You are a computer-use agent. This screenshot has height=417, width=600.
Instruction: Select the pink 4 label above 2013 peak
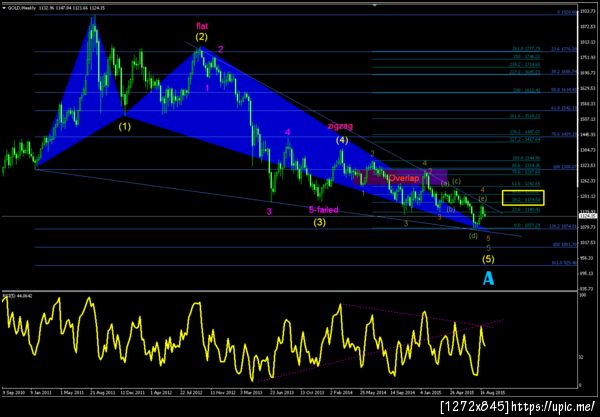(287, 132)
